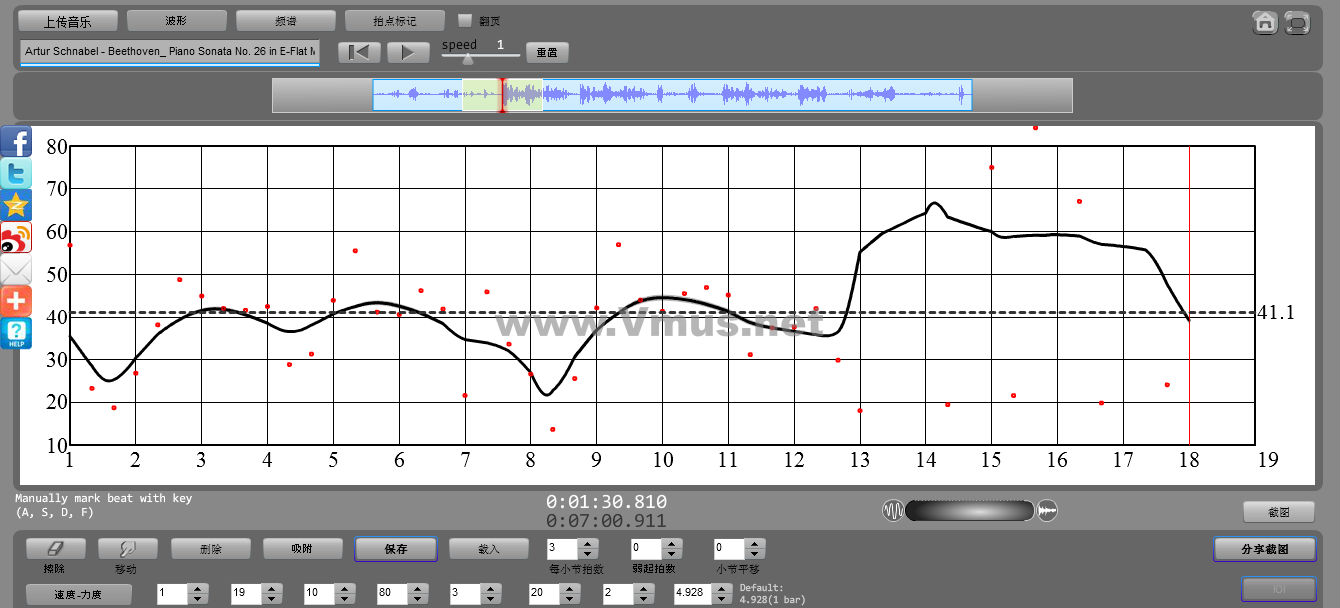Click the Weibo share icon

point(16,238)
